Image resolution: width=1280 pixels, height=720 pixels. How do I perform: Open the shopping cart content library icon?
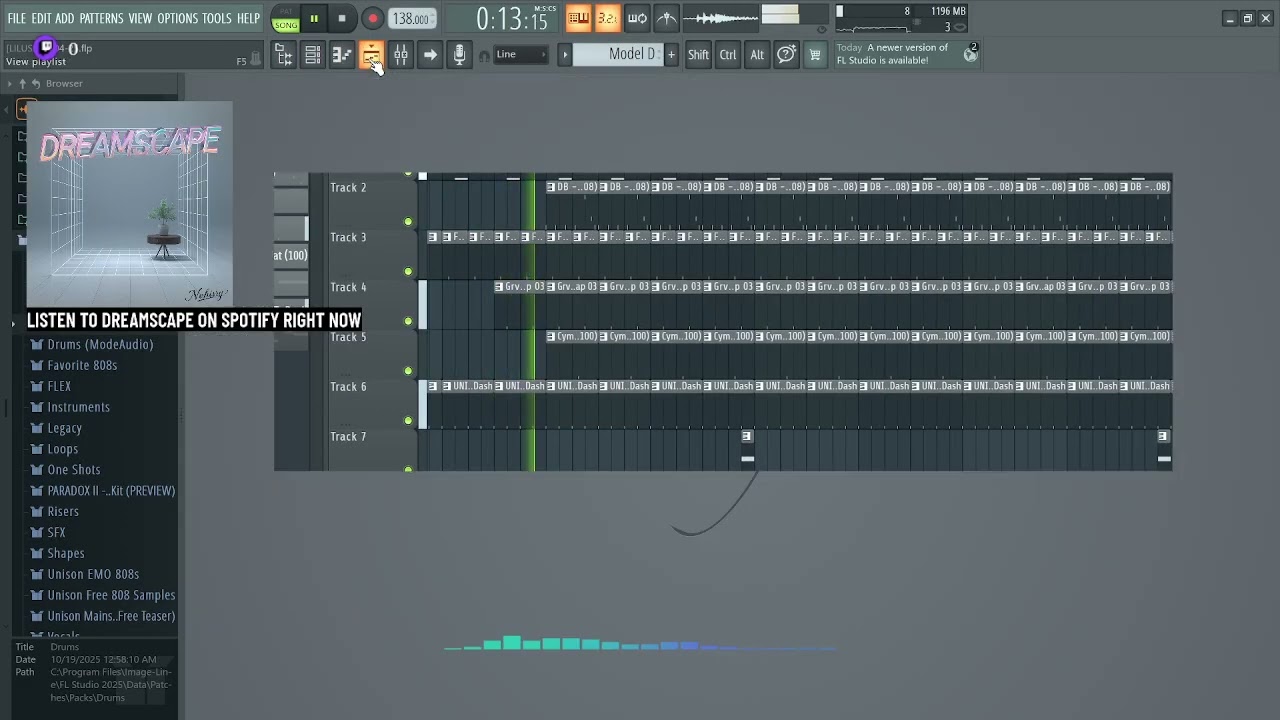click(815, 55)
